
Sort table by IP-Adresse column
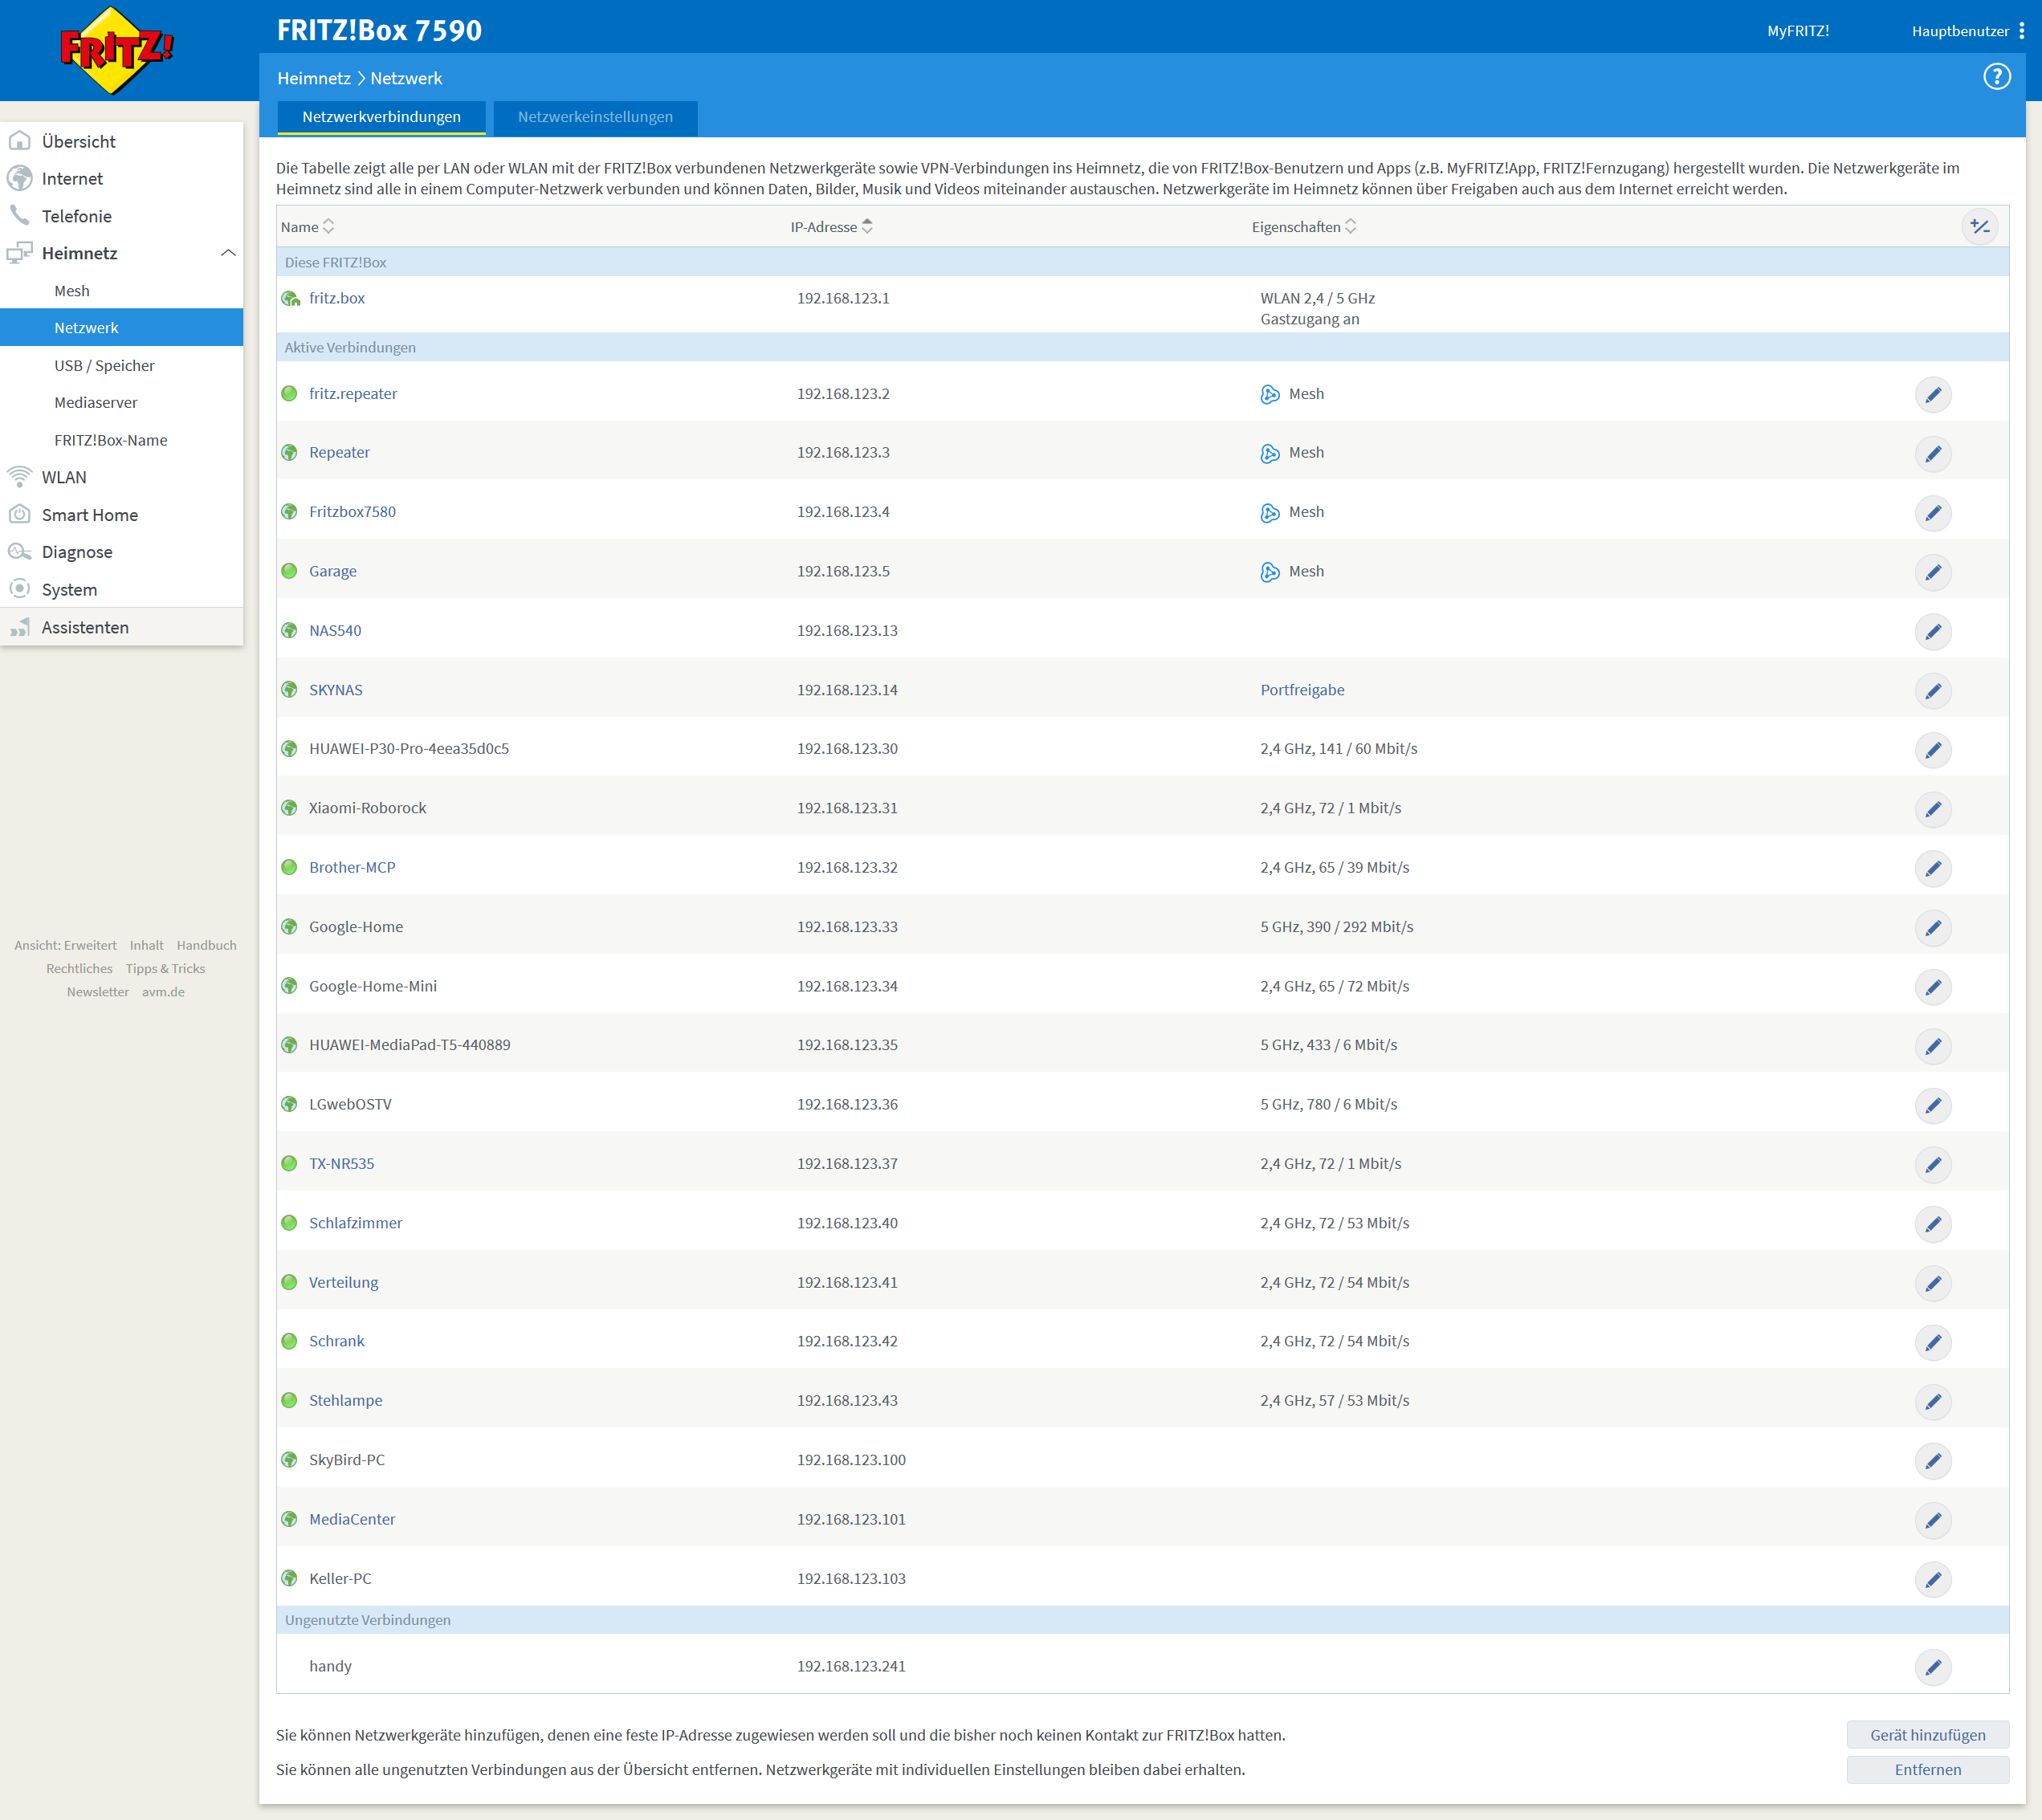coord(831,227)
